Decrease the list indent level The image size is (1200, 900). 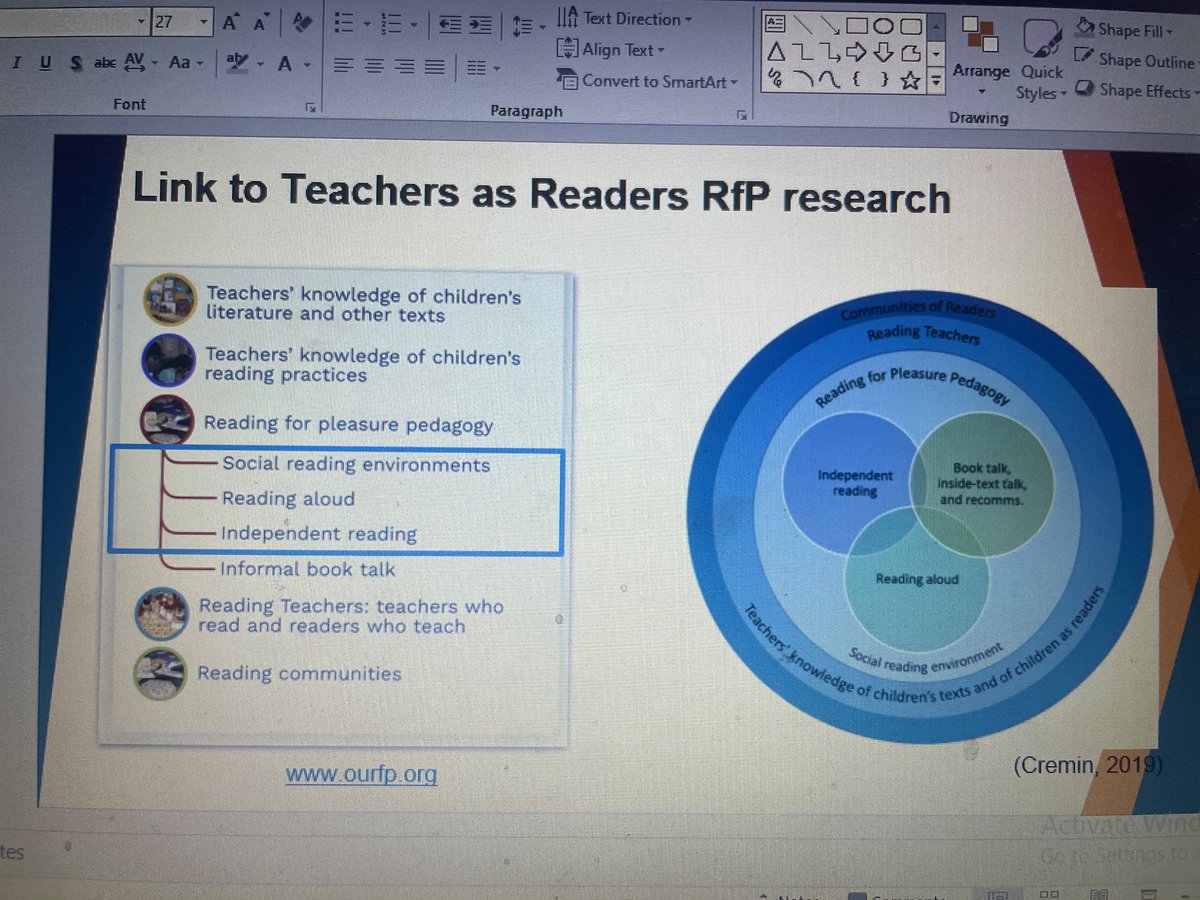tap(452, 24)
